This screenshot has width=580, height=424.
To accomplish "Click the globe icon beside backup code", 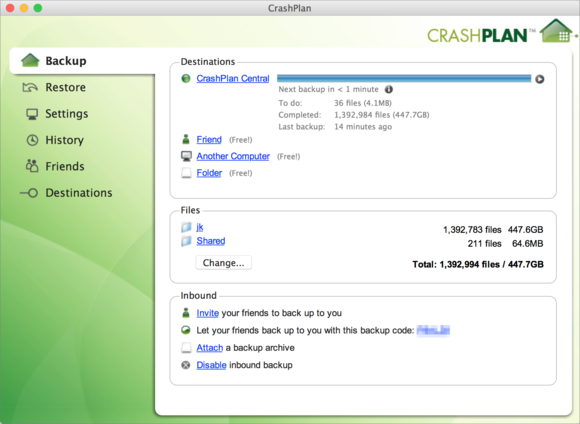I will point(186,330).
